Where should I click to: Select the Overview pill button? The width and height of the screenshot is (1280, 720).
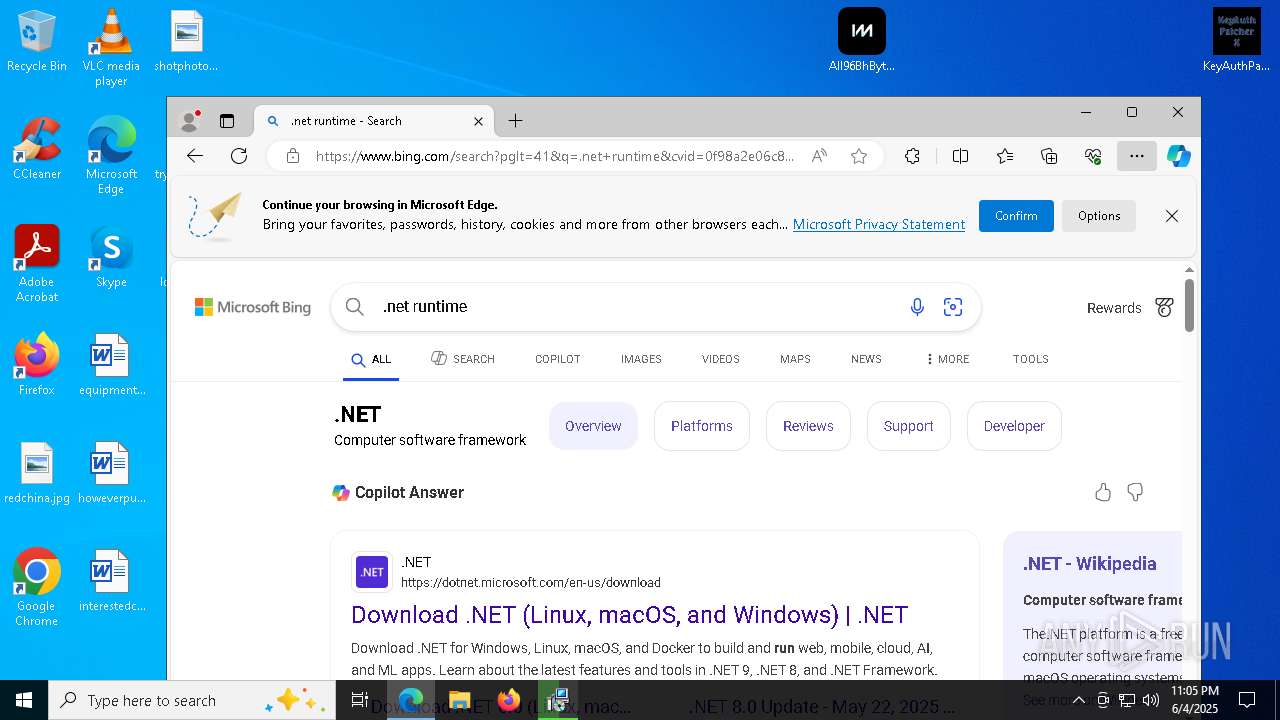pyautogui.click(x=593, y=426)
